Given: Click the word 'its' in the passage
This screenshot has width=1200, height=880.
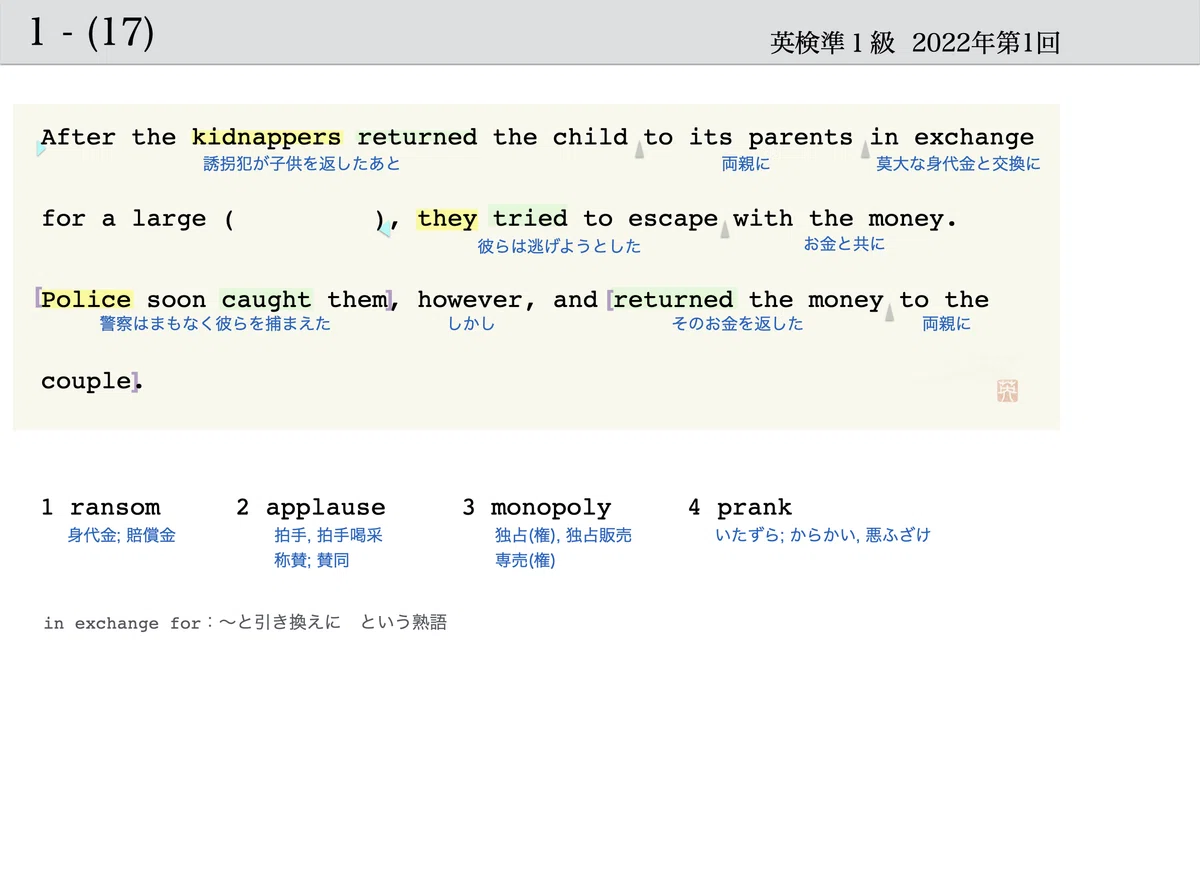Looking at the screenshot, I should click(x=710, y=137).
